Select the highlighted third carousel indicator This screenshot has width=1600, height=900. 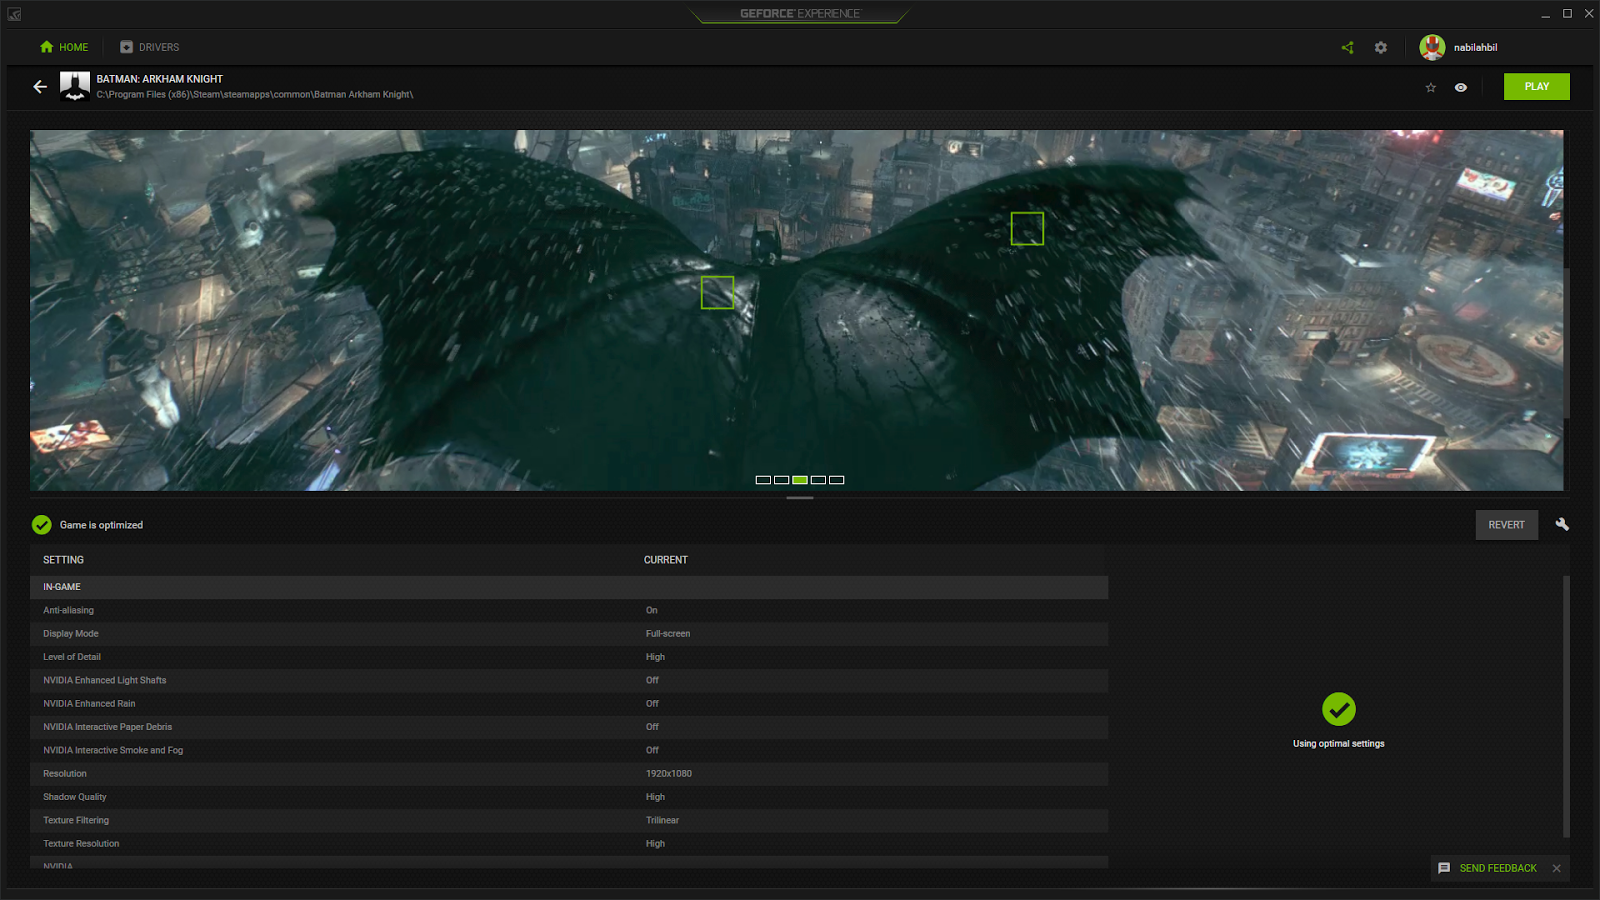point(800,480)
